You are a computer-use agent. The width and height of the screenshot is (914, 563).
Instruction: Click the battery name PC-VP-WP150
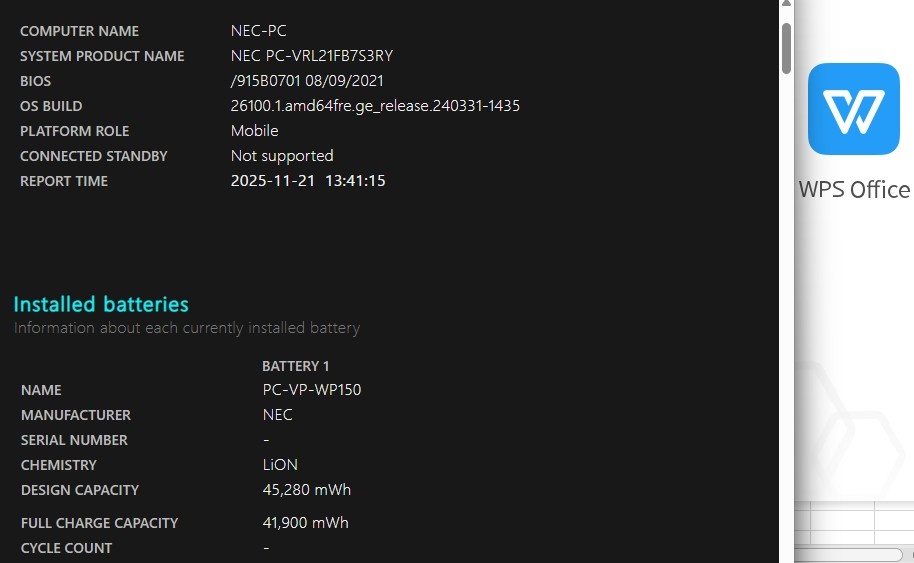coord(311,390)
